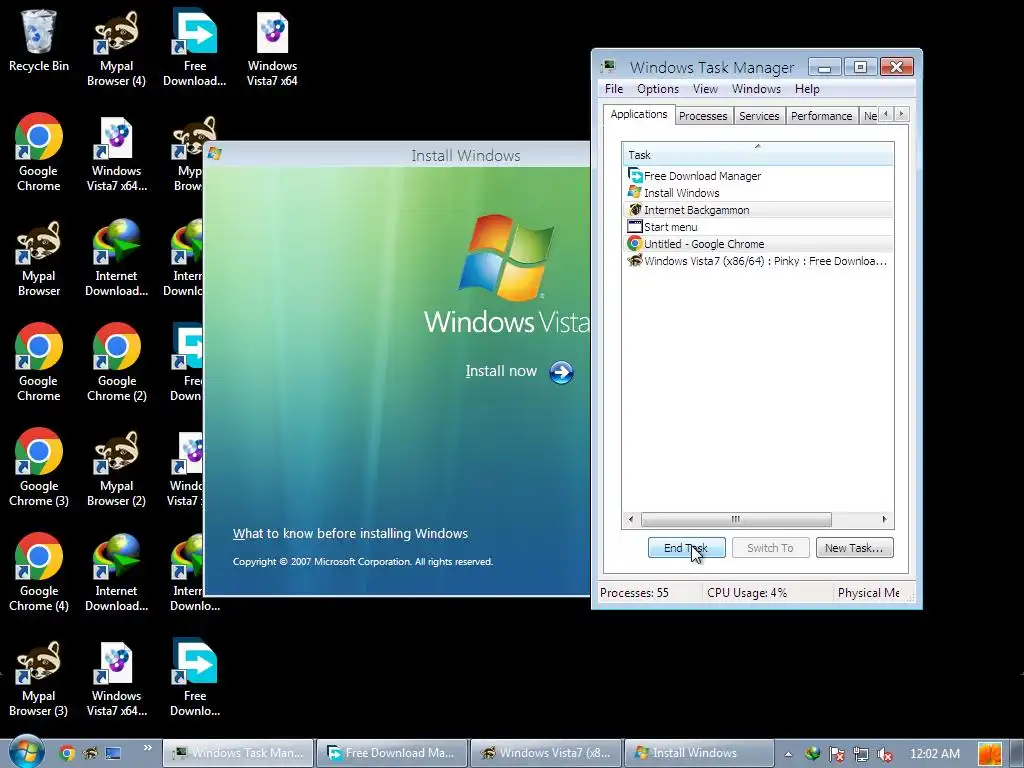
Task: Click the End Task button
Action: click(x=686, y=548)
